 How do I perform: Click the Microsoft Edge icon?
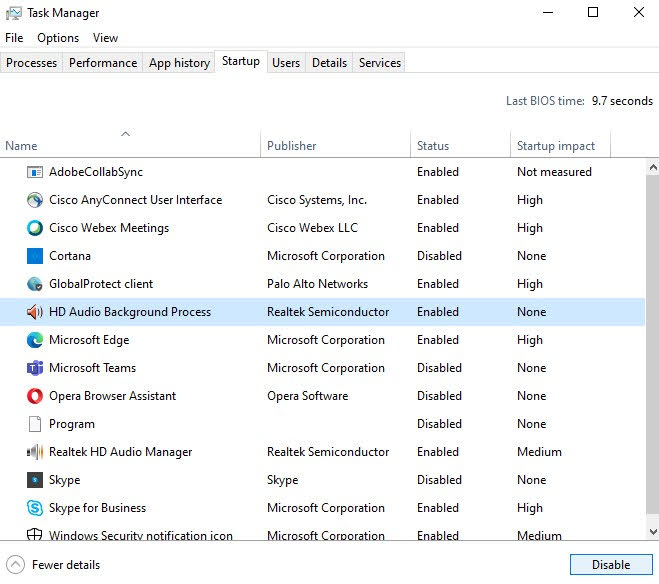click(34, 340)
